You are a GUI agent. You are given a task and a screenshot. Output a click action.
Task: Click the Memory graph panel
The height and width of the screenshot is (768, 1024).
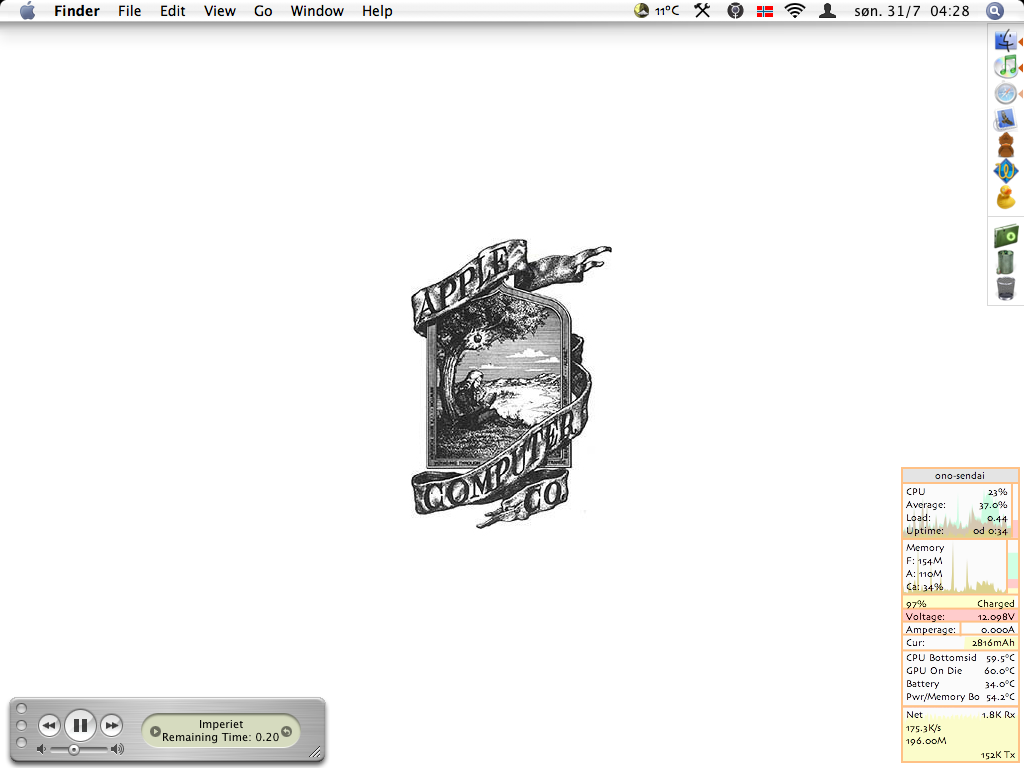point(960,567)
